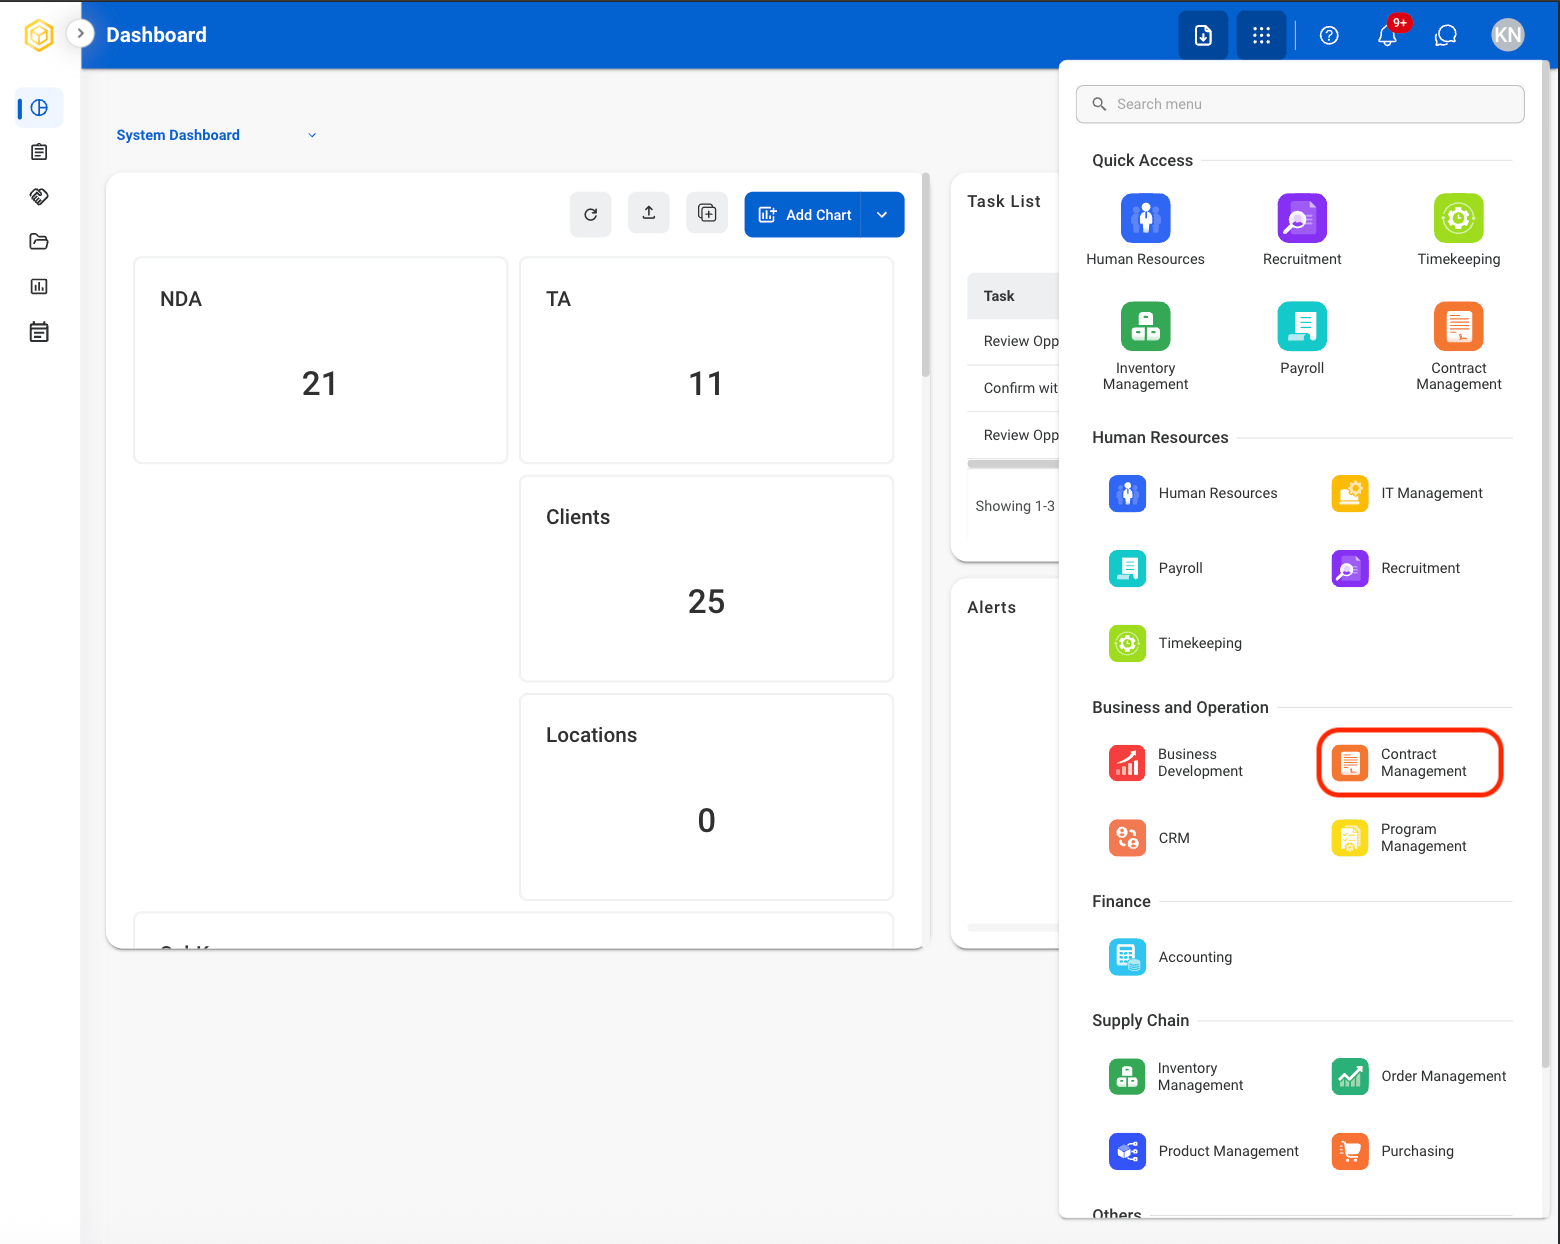1560x1244 pixels.
Task: Click the Confirm wit task row
Action: pyautogui.click(x=1013, y=388)
